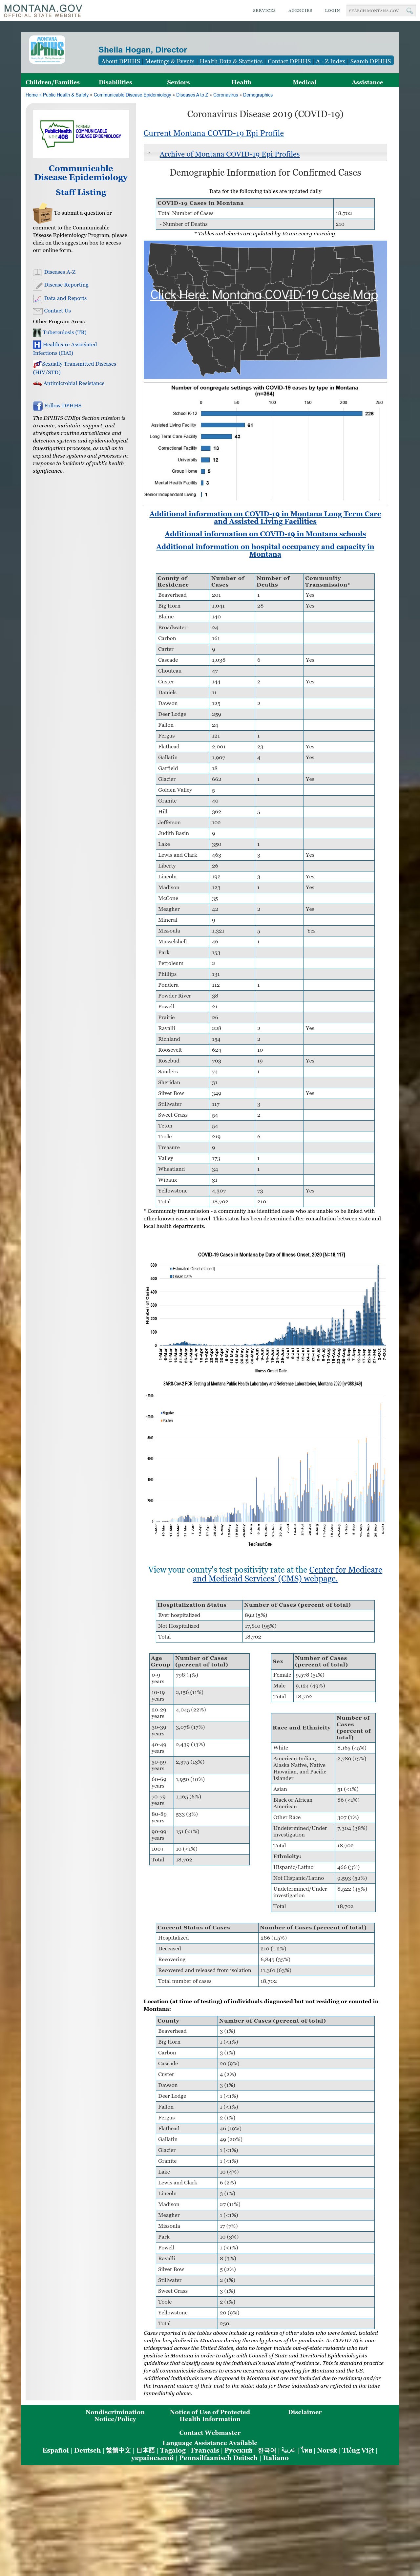Viewport: 420px width, 2576px height.
Task: Select the Medical navigation tab
Action: 304,82
